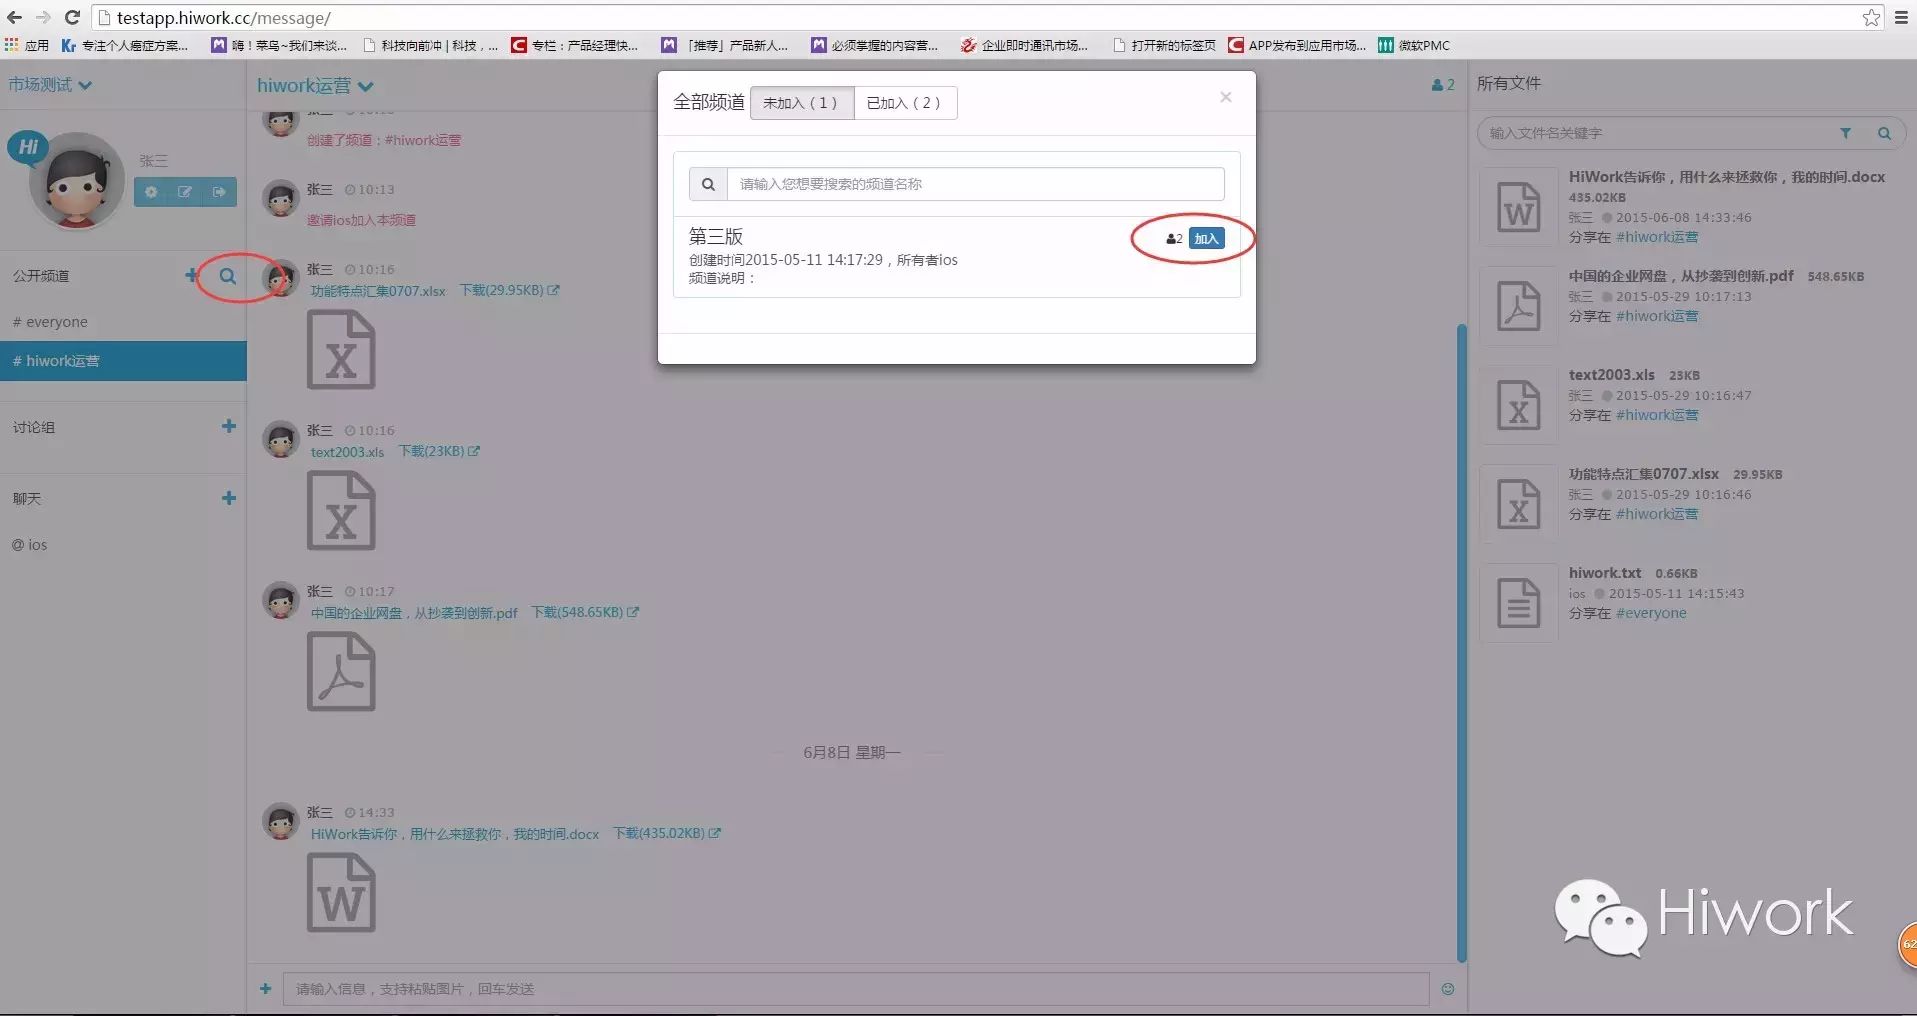Download the pdf (548.65KB) in chat
Image resolution: width=1917 pixels, height=1016 pixels.
click(x=585, y=612)
